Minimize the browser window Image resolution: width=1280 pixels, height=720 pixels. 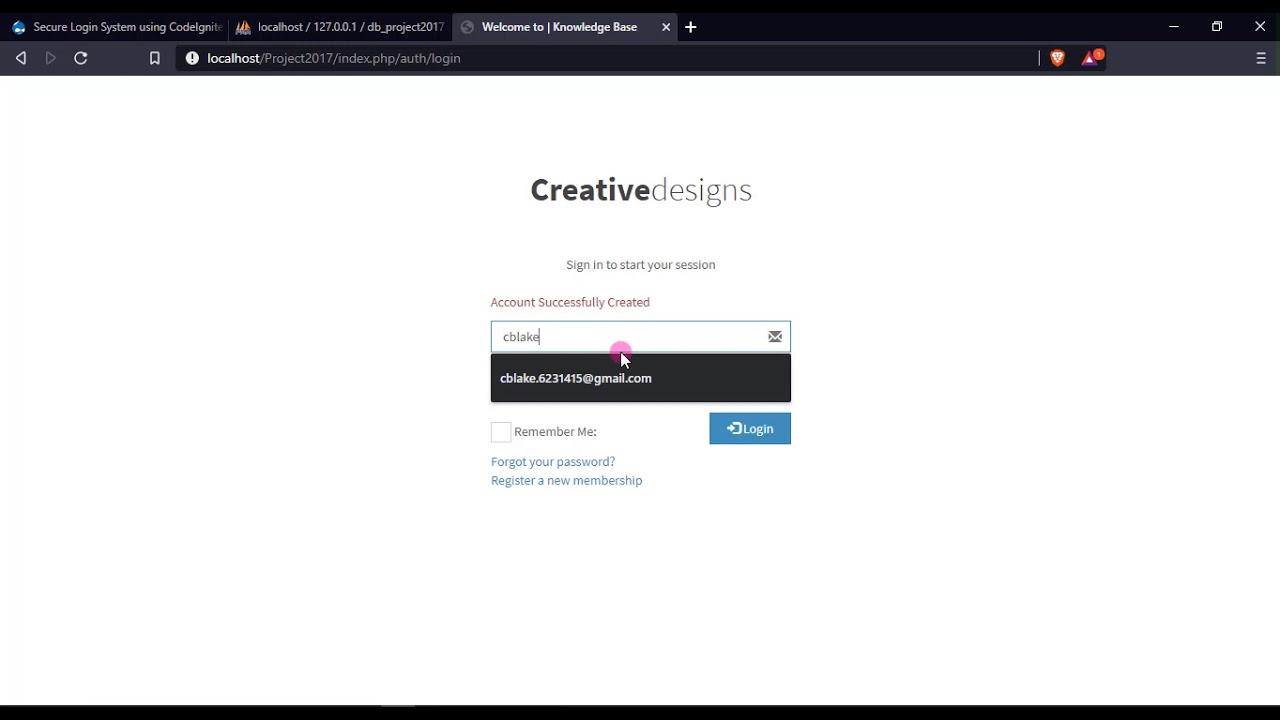coord(1174,27)
